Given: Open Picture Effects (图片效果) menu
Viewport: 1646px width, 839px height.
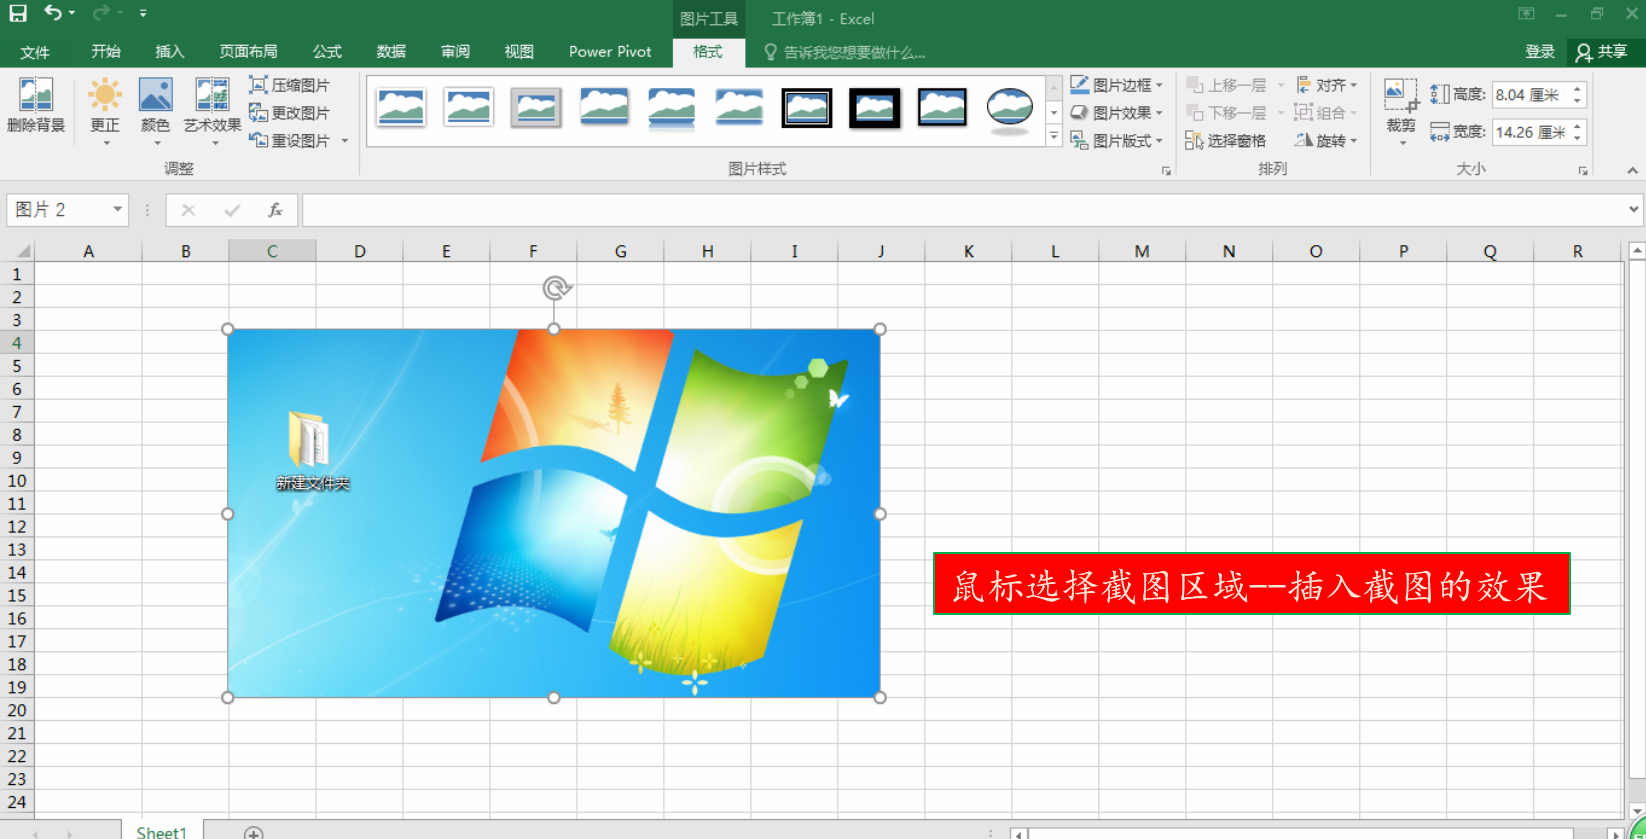Looking at the screenshot, I should [x=1116, y=113].
